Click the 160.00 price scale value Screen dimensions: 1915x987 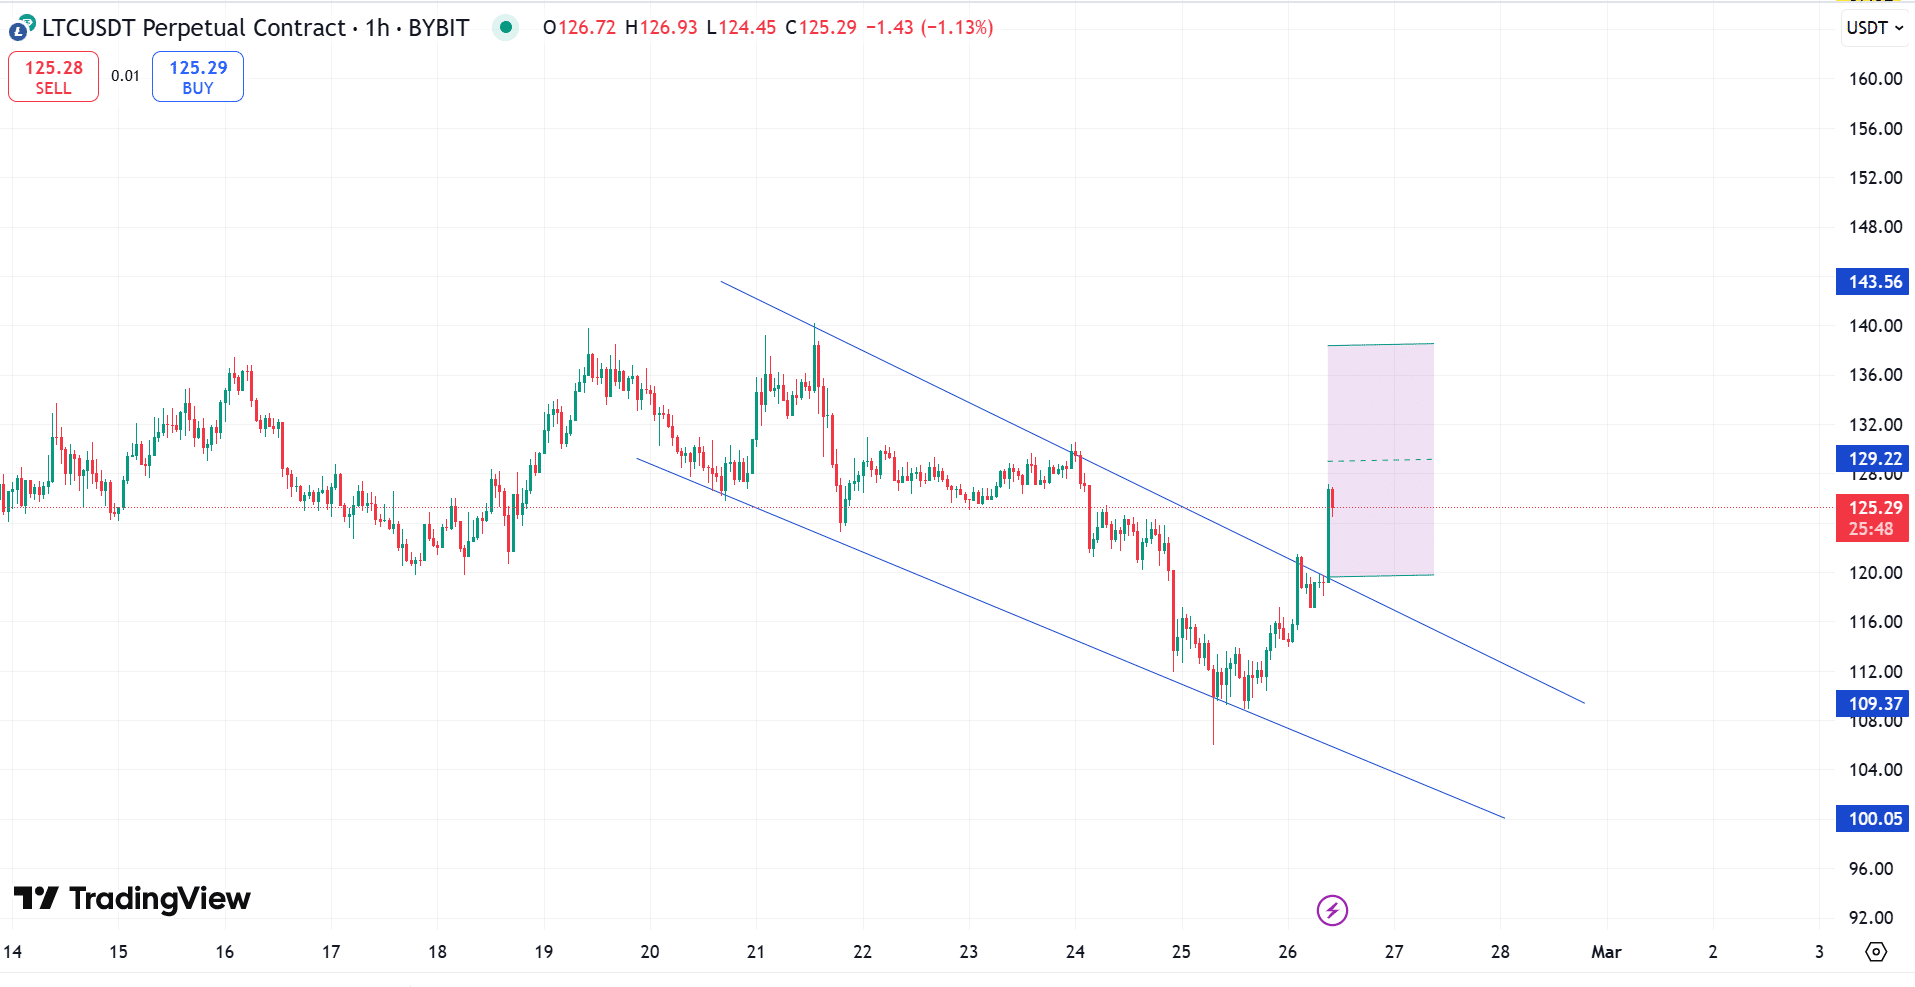click(x=1875, y=79)
